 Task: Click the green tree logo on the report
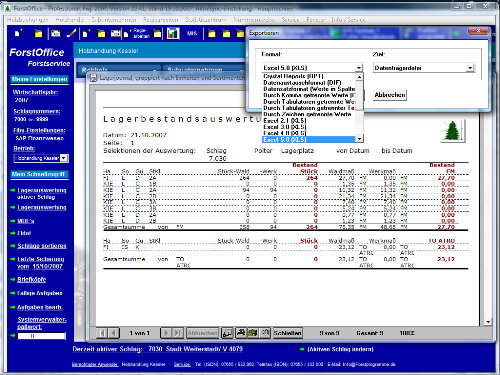[x=453, y=131]
